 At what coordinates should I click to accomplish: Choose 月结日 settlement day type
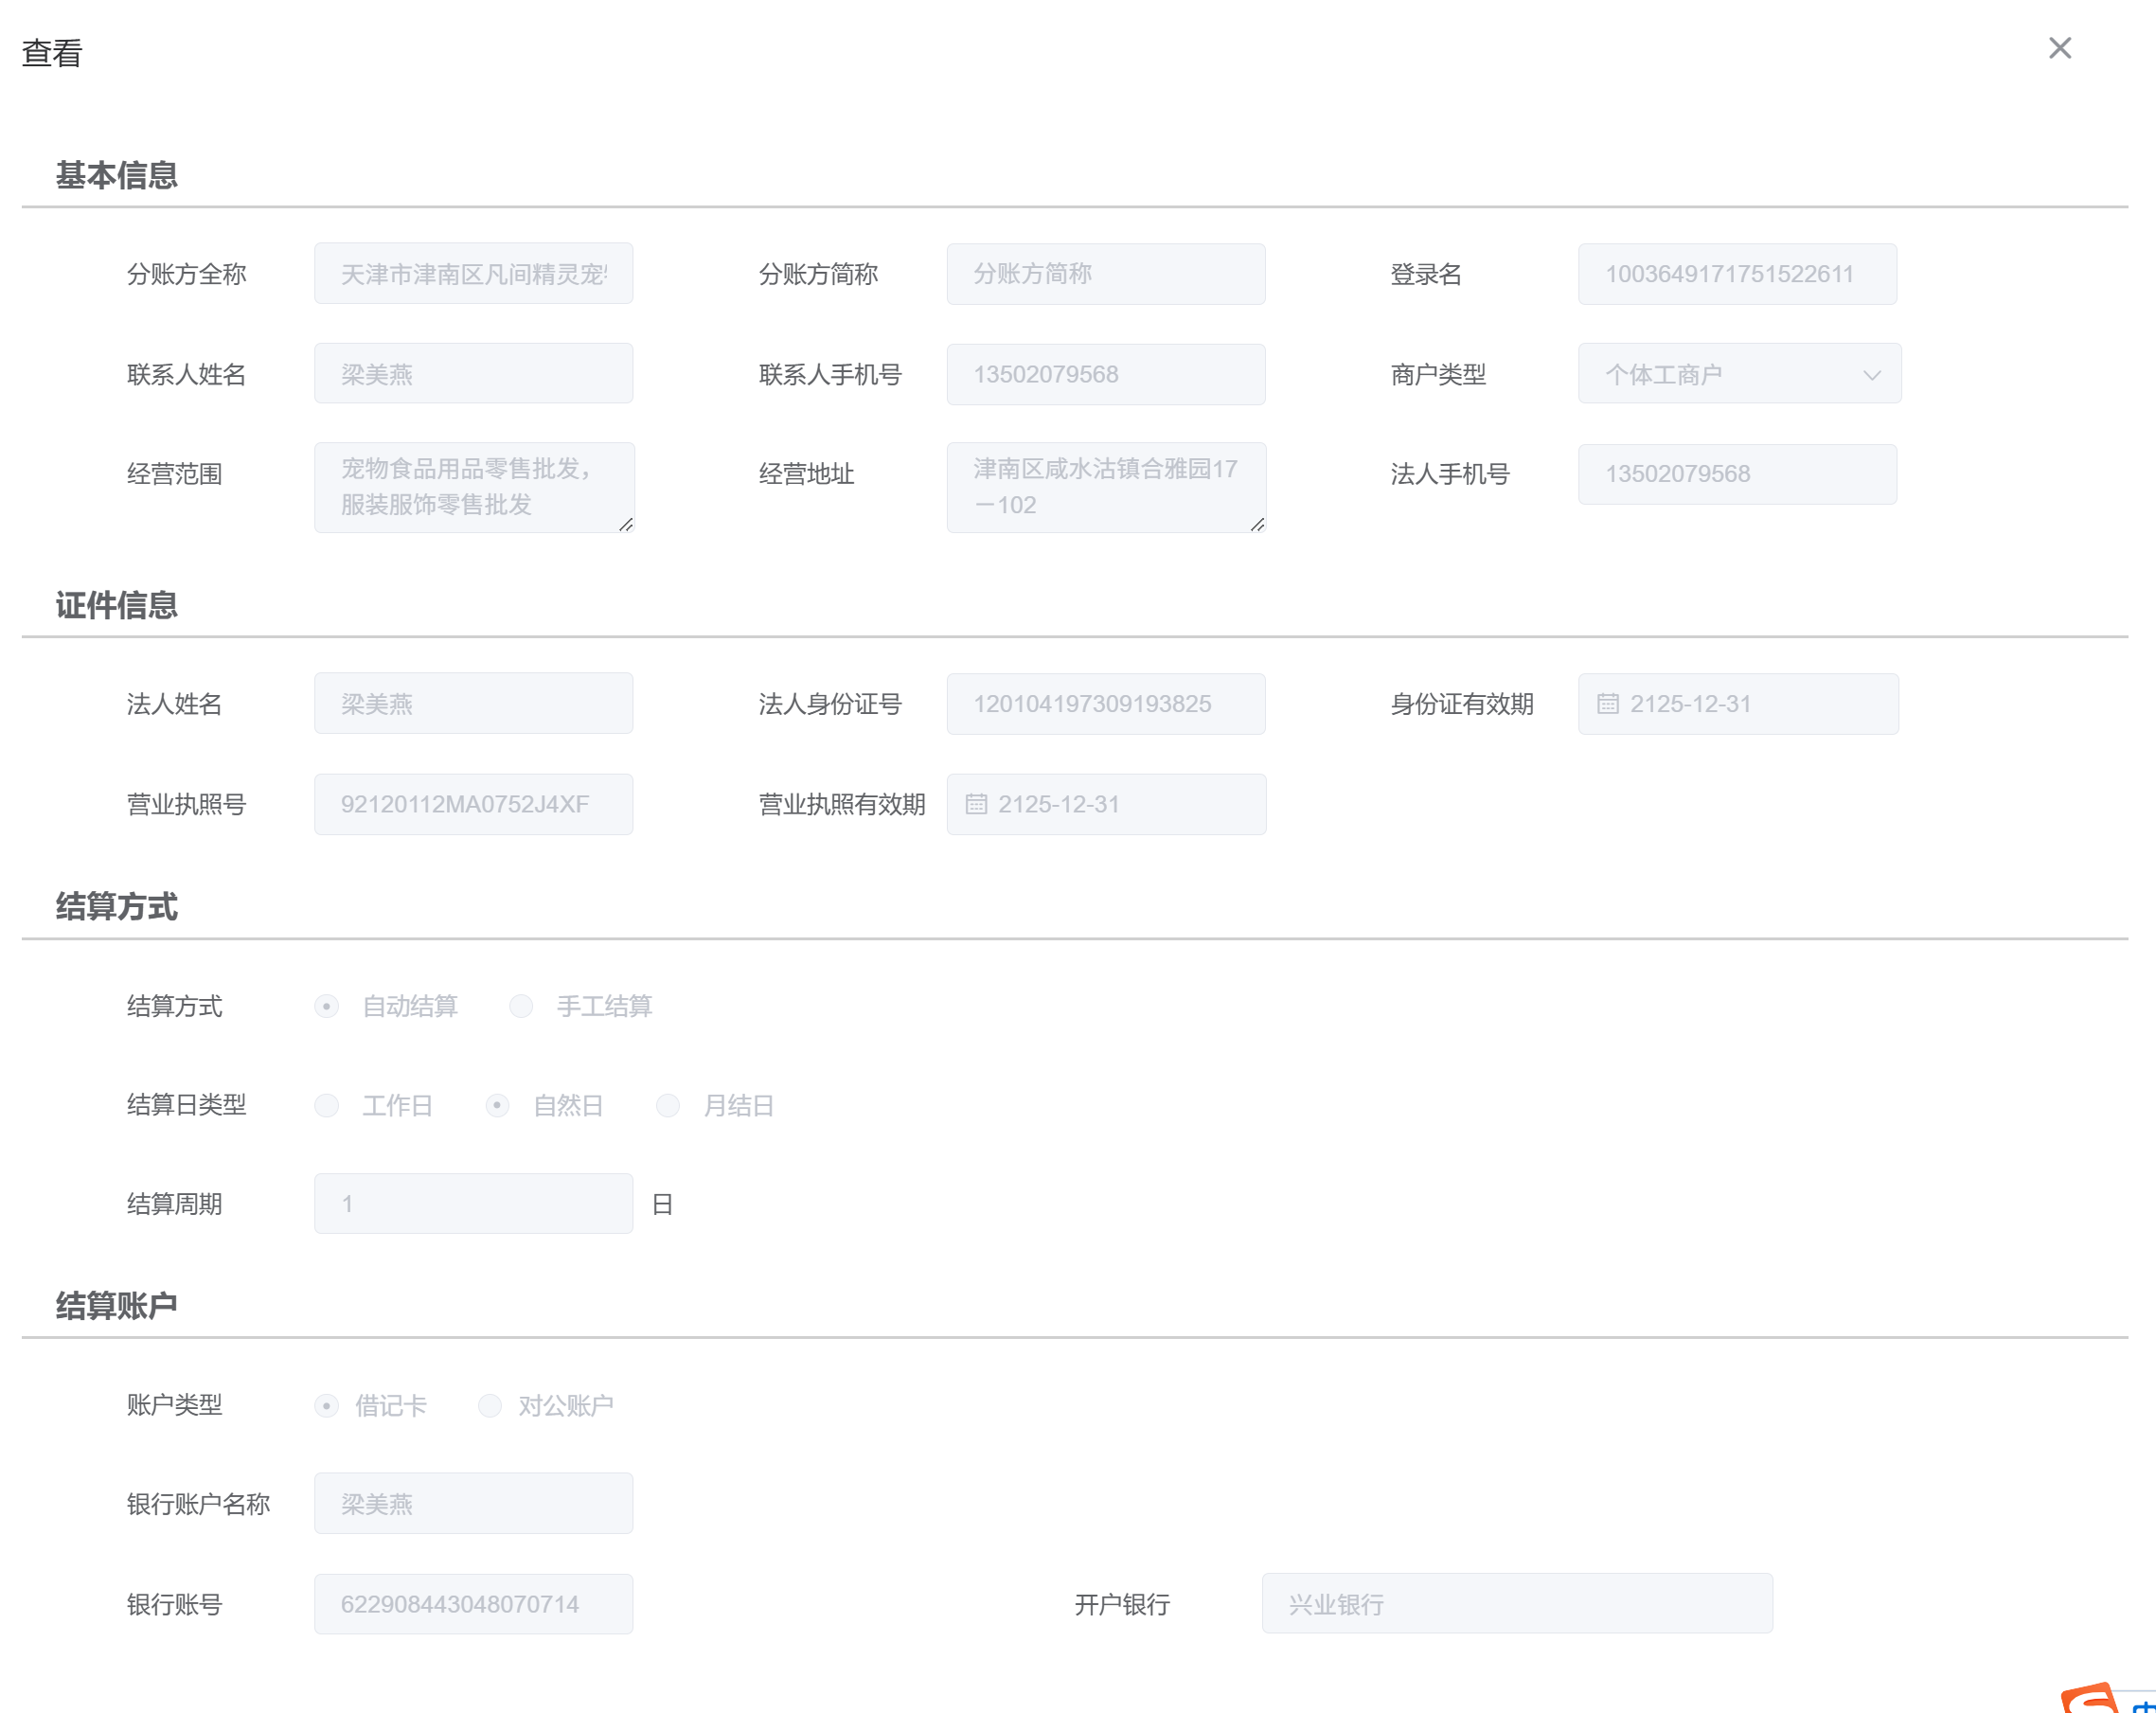coord(668,1105)
